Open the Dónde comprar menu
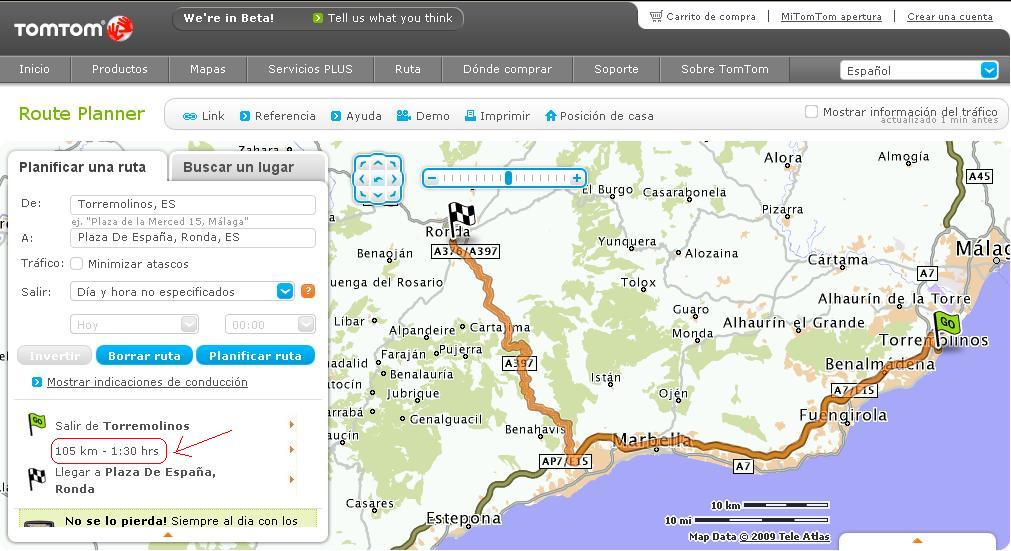The width and height of the screenshot is (1011, 551). [507, 69]
